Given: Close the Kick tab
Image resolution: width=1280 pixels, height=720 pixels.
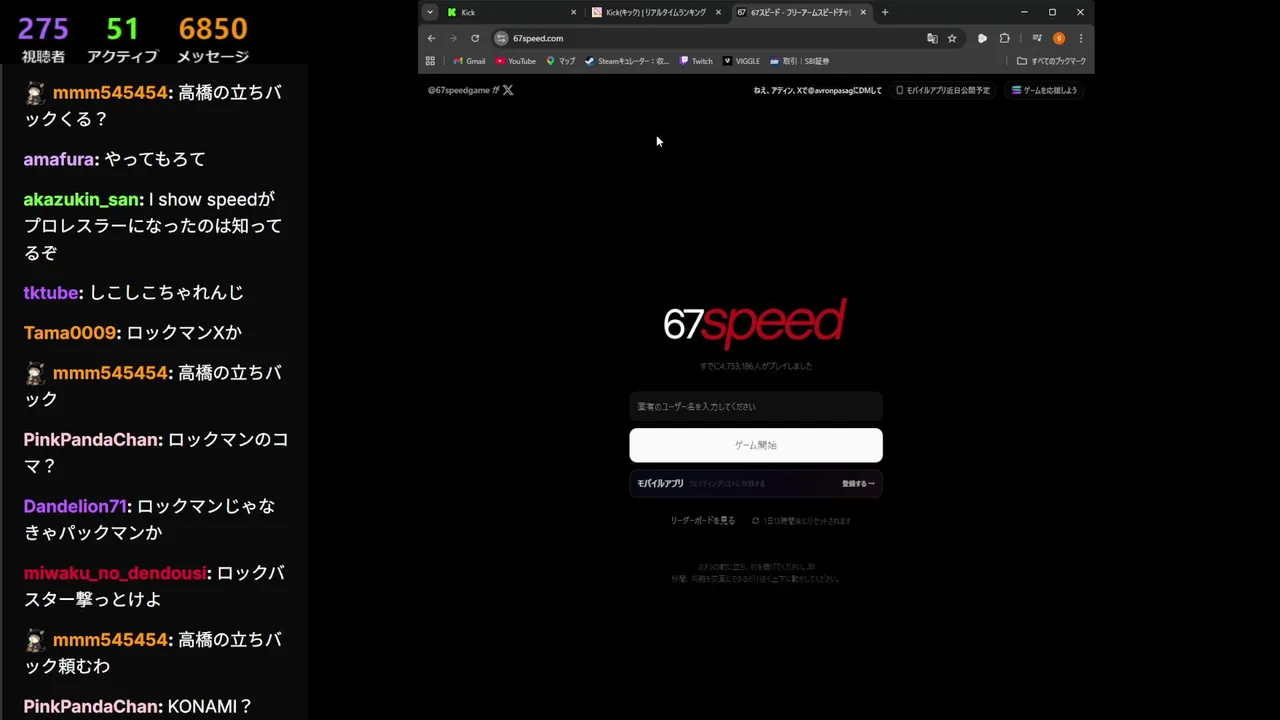Looking at the screenshot, I should coord(574,12).
